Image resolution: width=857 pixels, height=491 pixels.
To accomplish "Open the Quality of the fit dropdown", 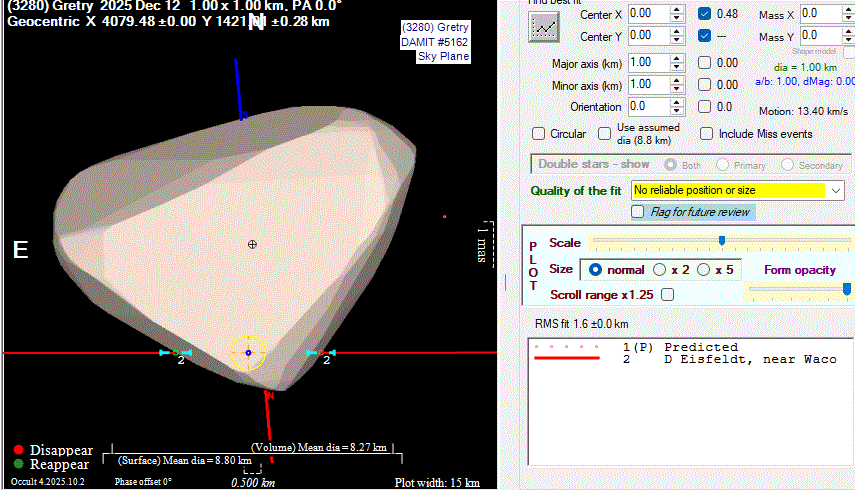I will [x=836, y=190].
